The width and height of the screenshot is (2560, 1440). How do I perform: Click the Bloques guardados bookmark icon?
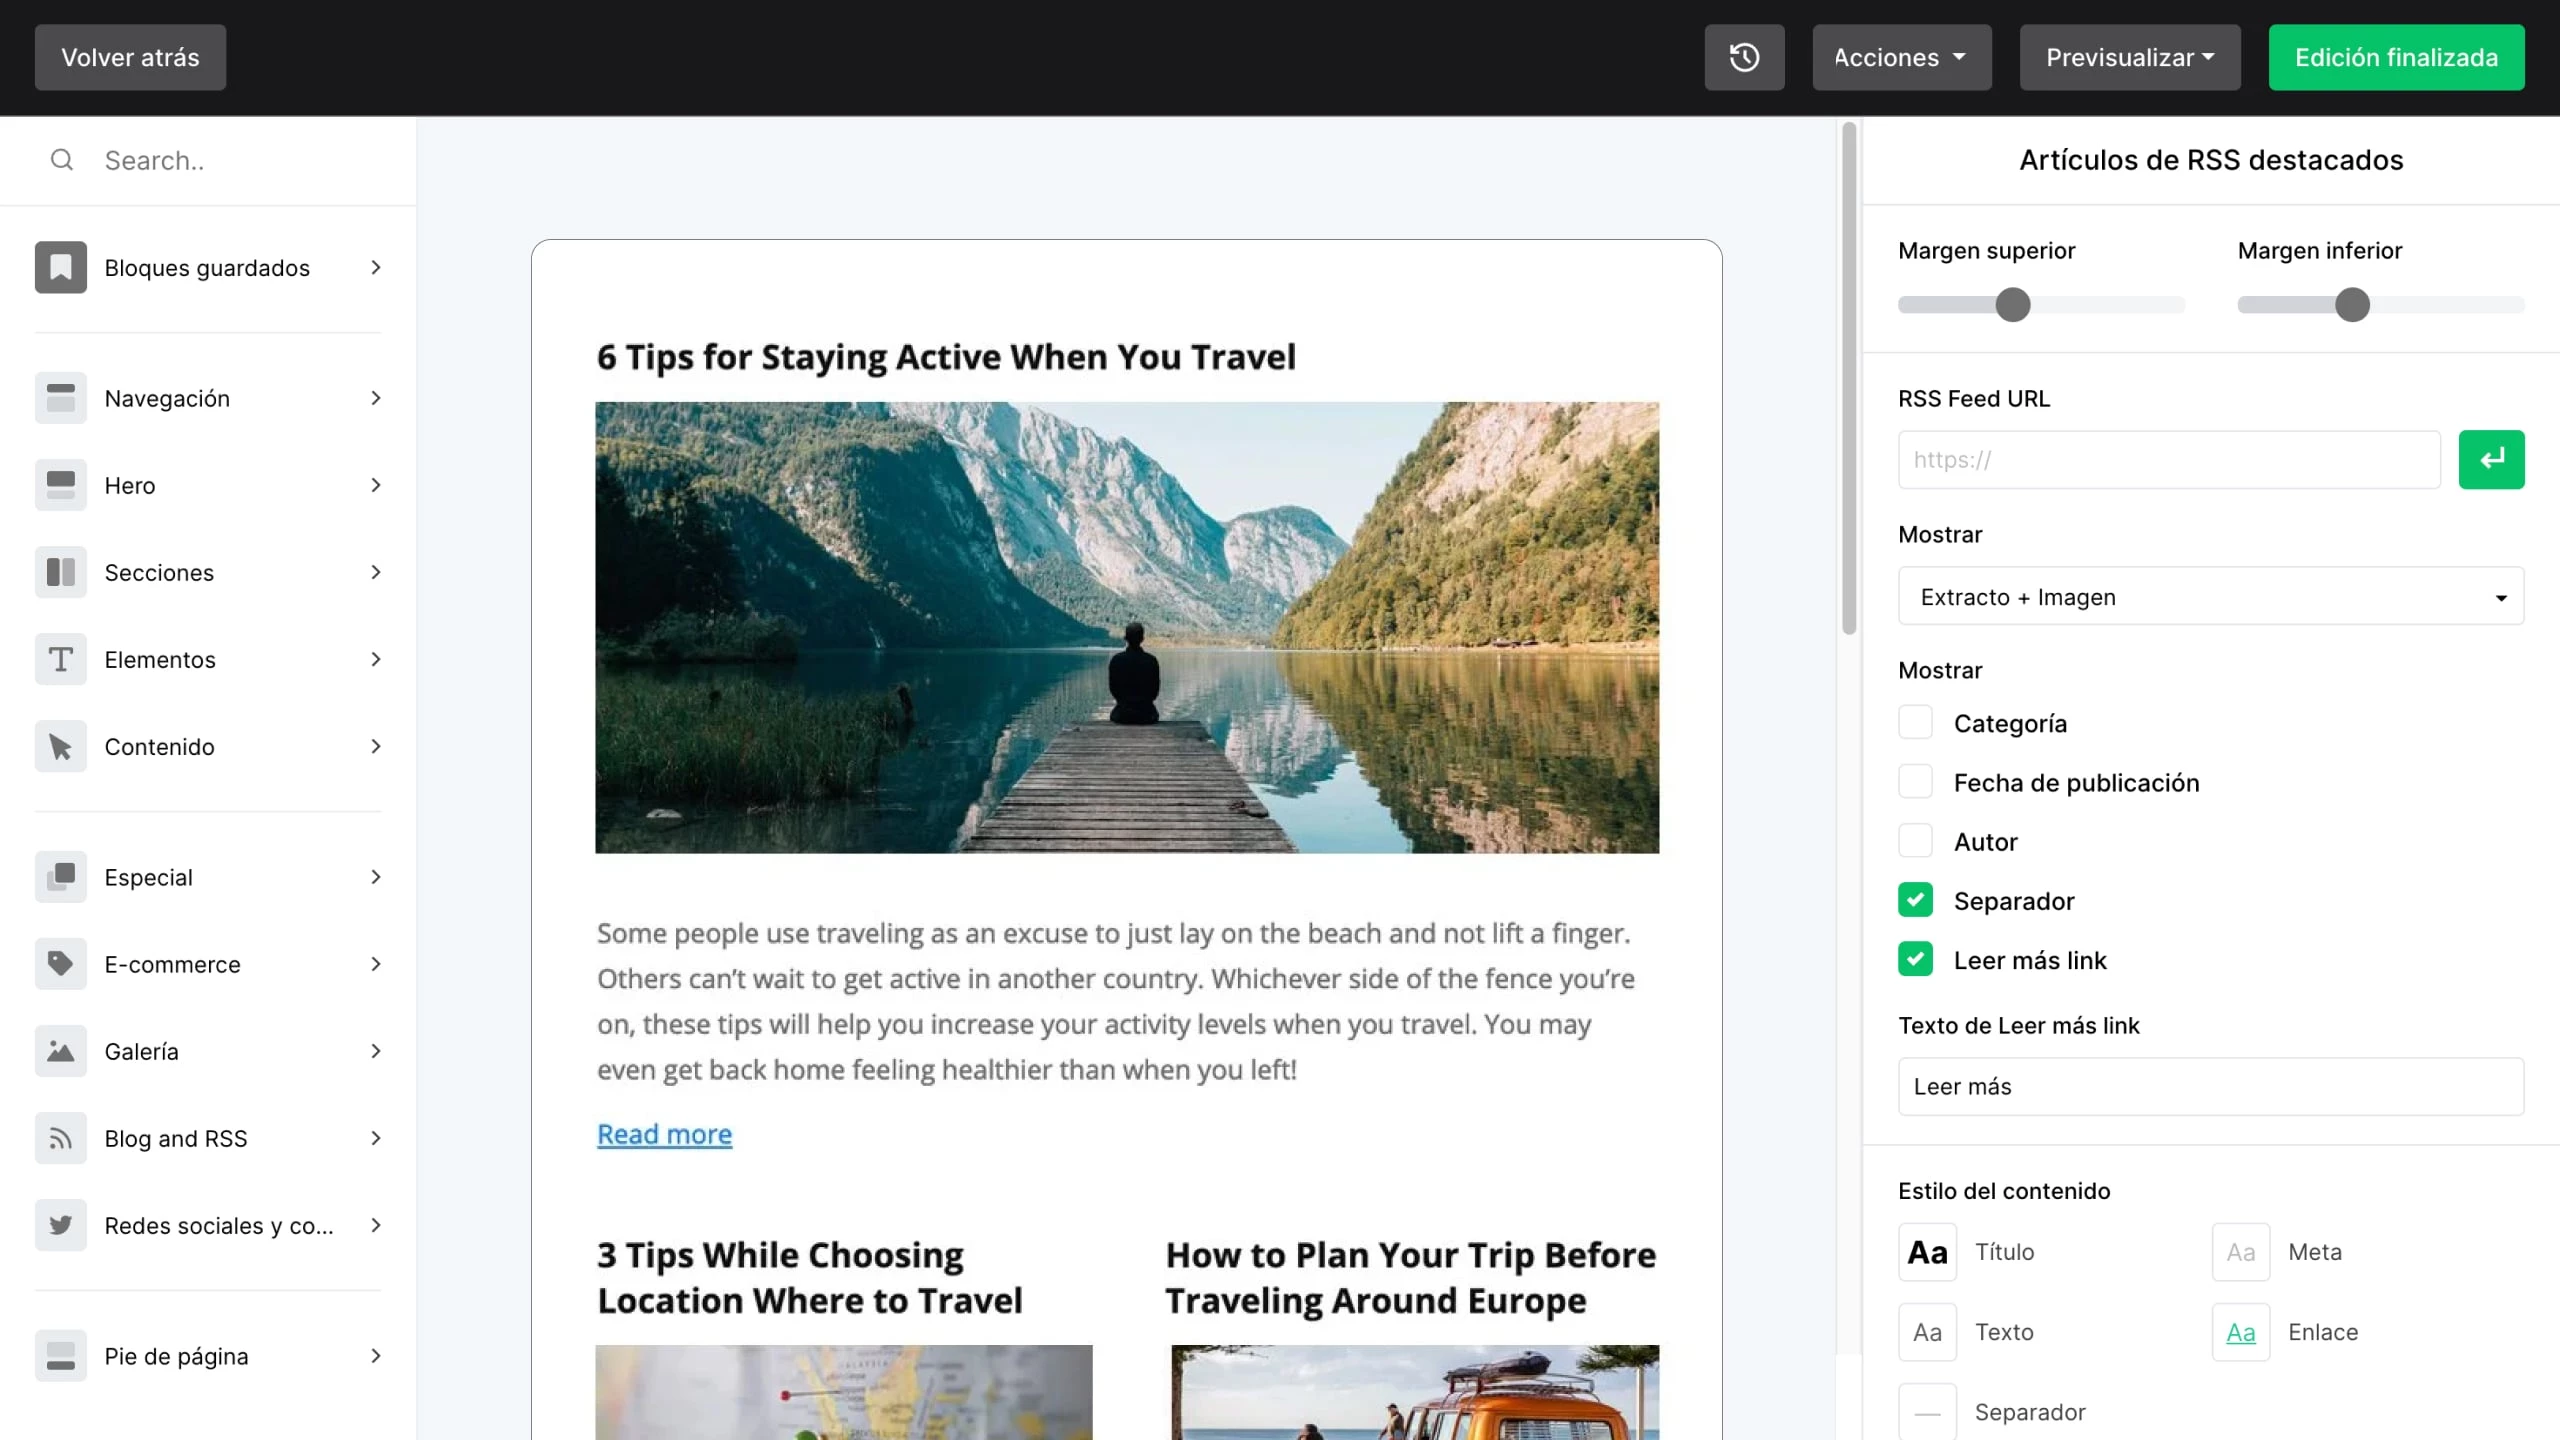click(60, 267)
